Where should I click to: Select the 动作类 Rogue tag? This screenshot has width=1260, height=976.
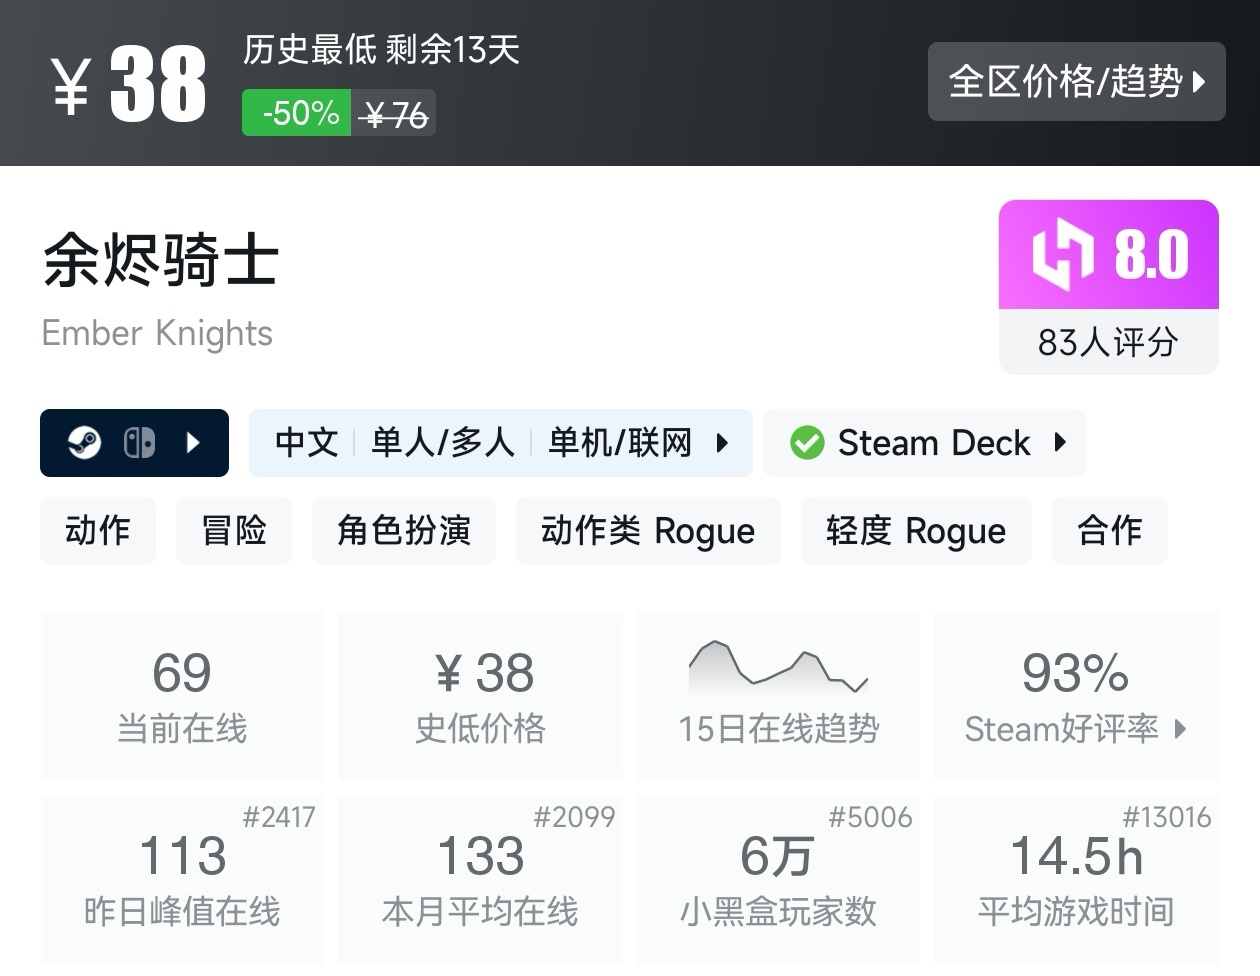648,530
